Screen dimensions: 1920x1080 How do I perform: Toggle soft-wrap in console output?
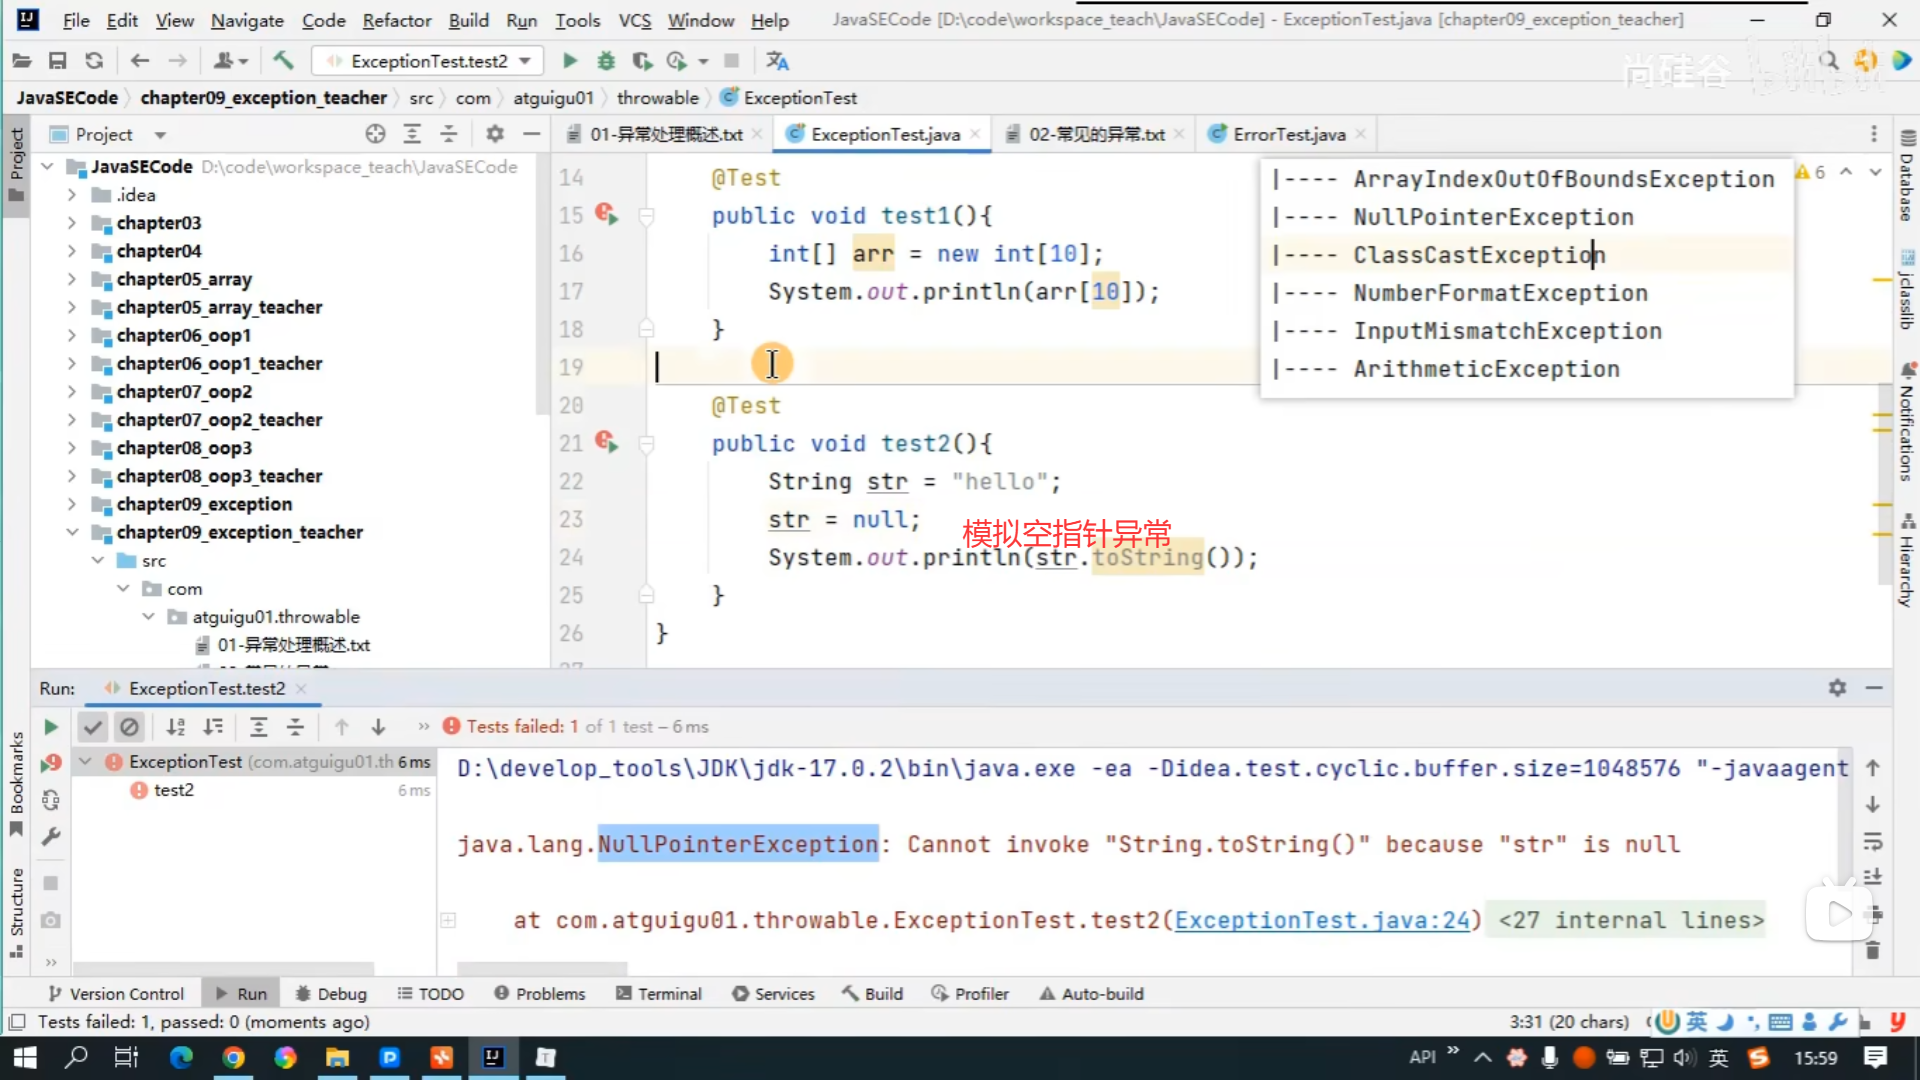coord(1873,842)
